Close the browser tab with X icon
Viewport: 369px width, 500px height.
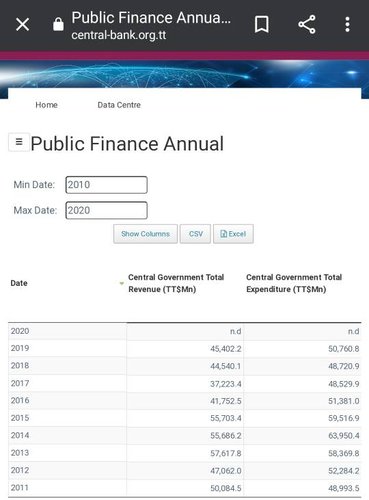click(x=22, y=24)
